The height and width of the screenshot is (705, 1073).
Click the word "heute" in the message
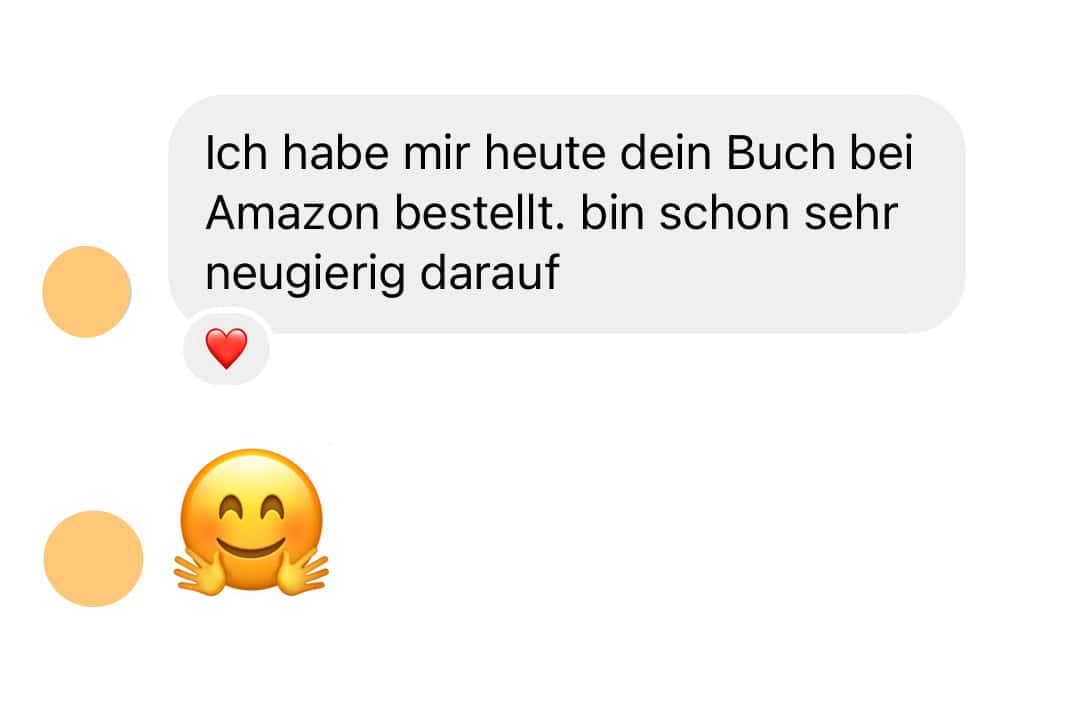tap(545, 153)
